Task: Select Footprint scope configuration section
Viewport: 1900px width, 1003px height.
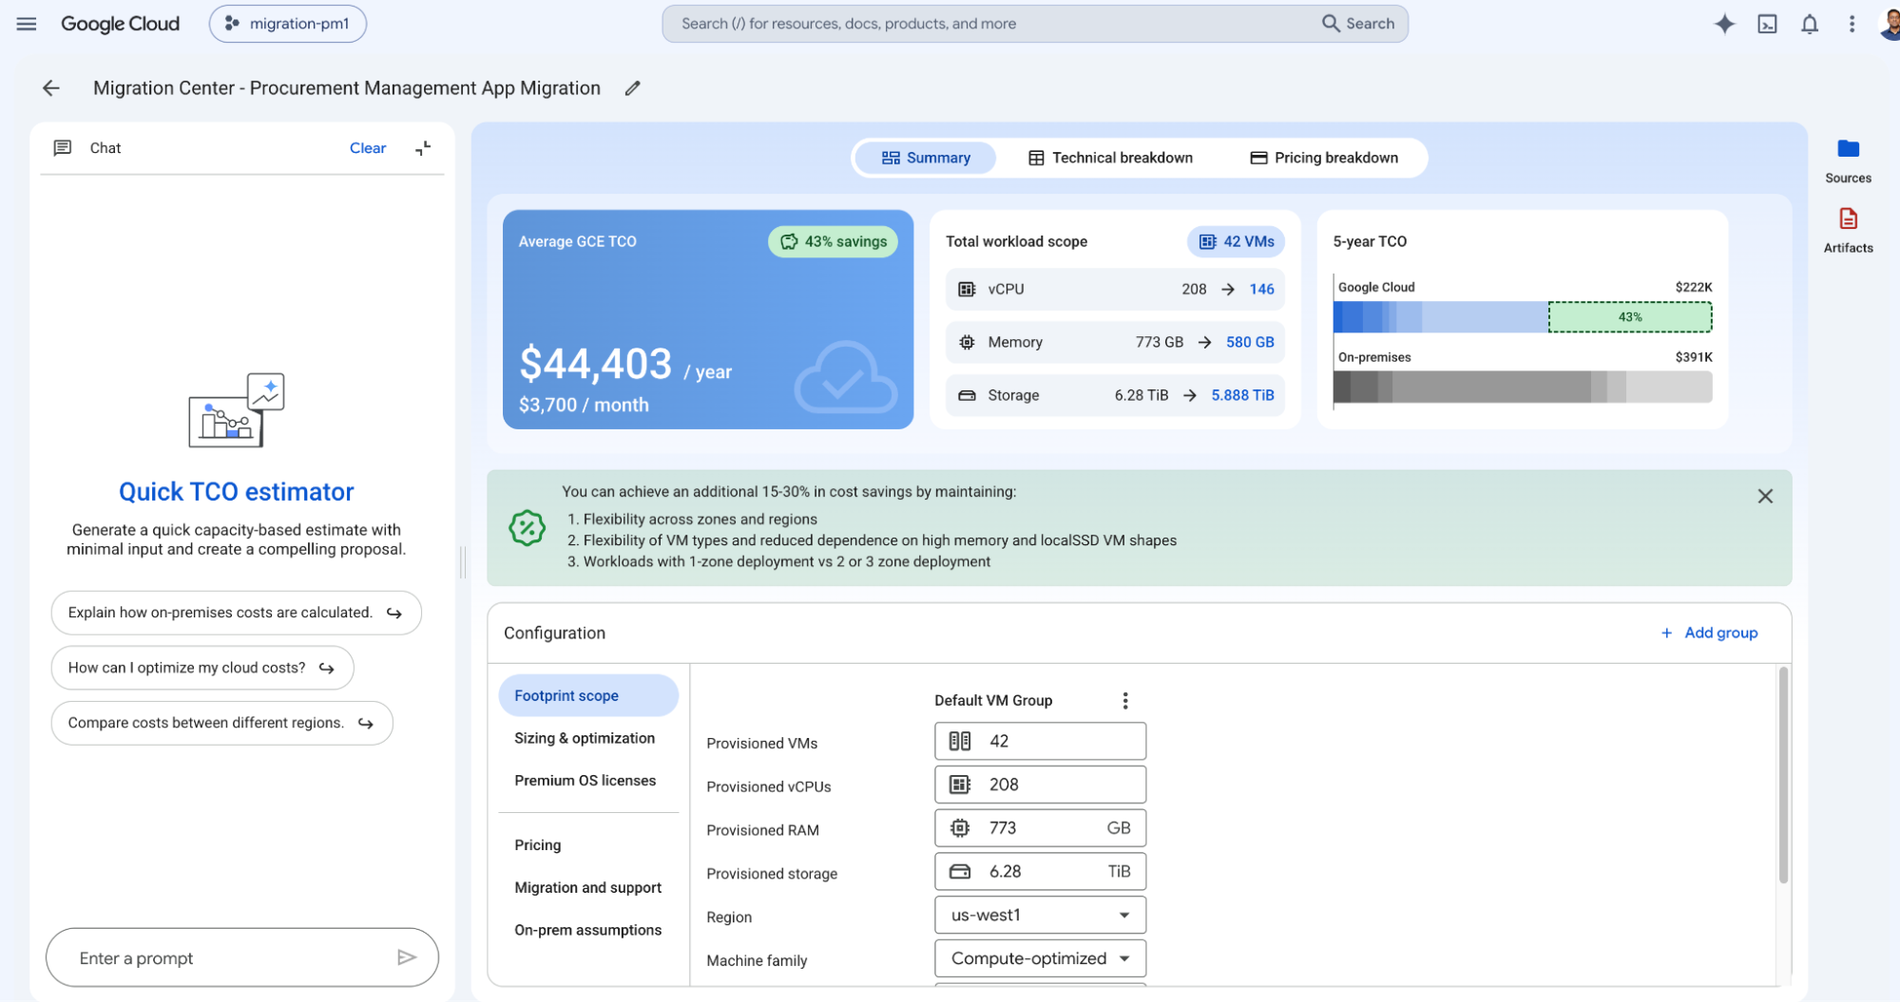Action: tap(588, 696)
